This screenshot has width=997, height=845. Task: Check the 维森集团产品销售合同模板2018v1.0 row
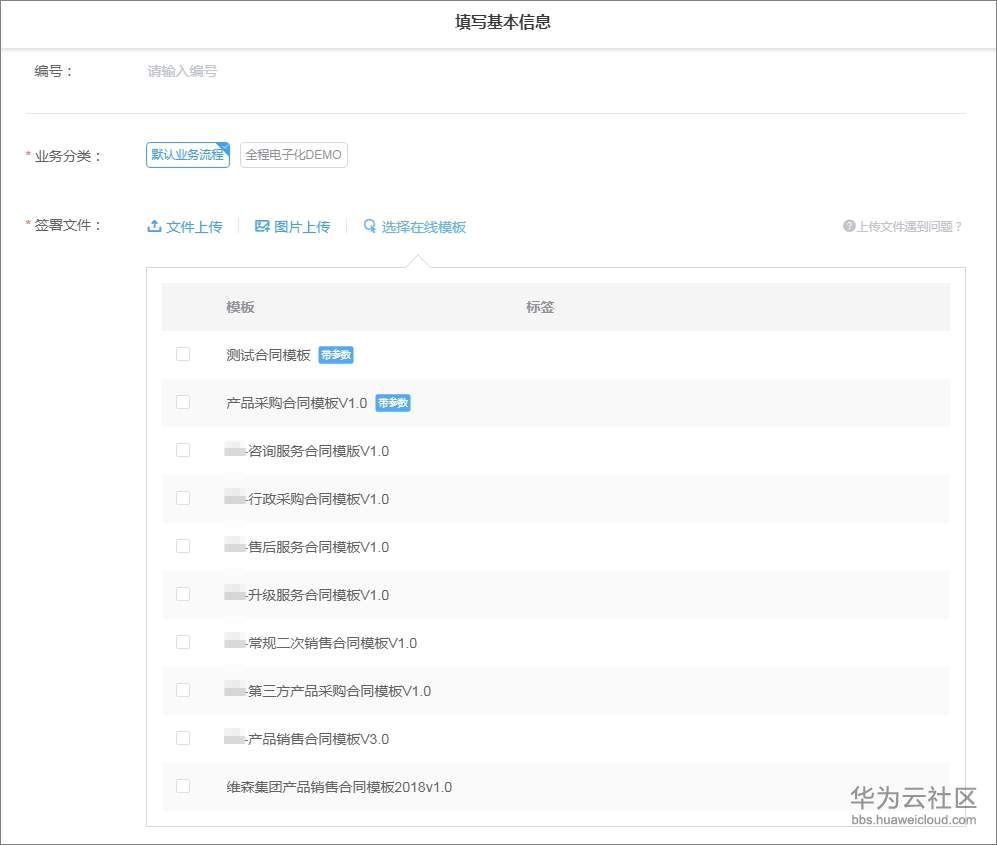183,786
